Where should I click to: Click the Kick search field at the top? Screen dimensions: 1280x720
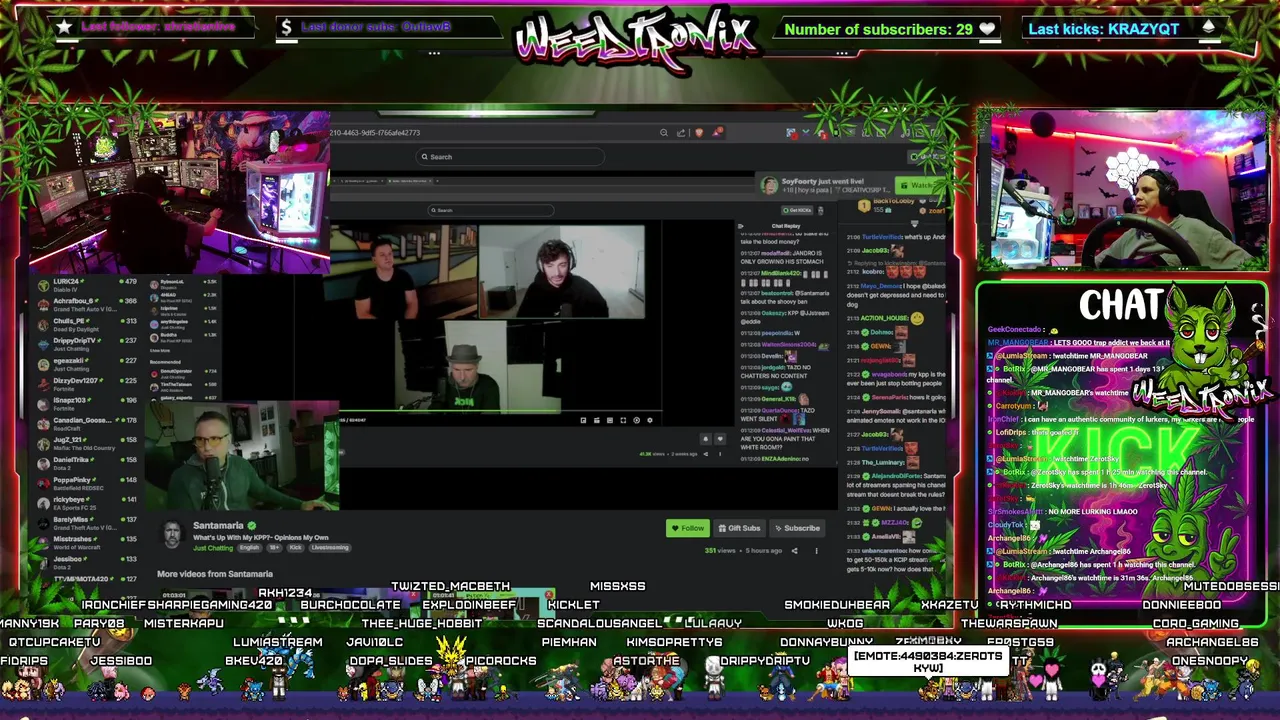click(x=510, y=157)
